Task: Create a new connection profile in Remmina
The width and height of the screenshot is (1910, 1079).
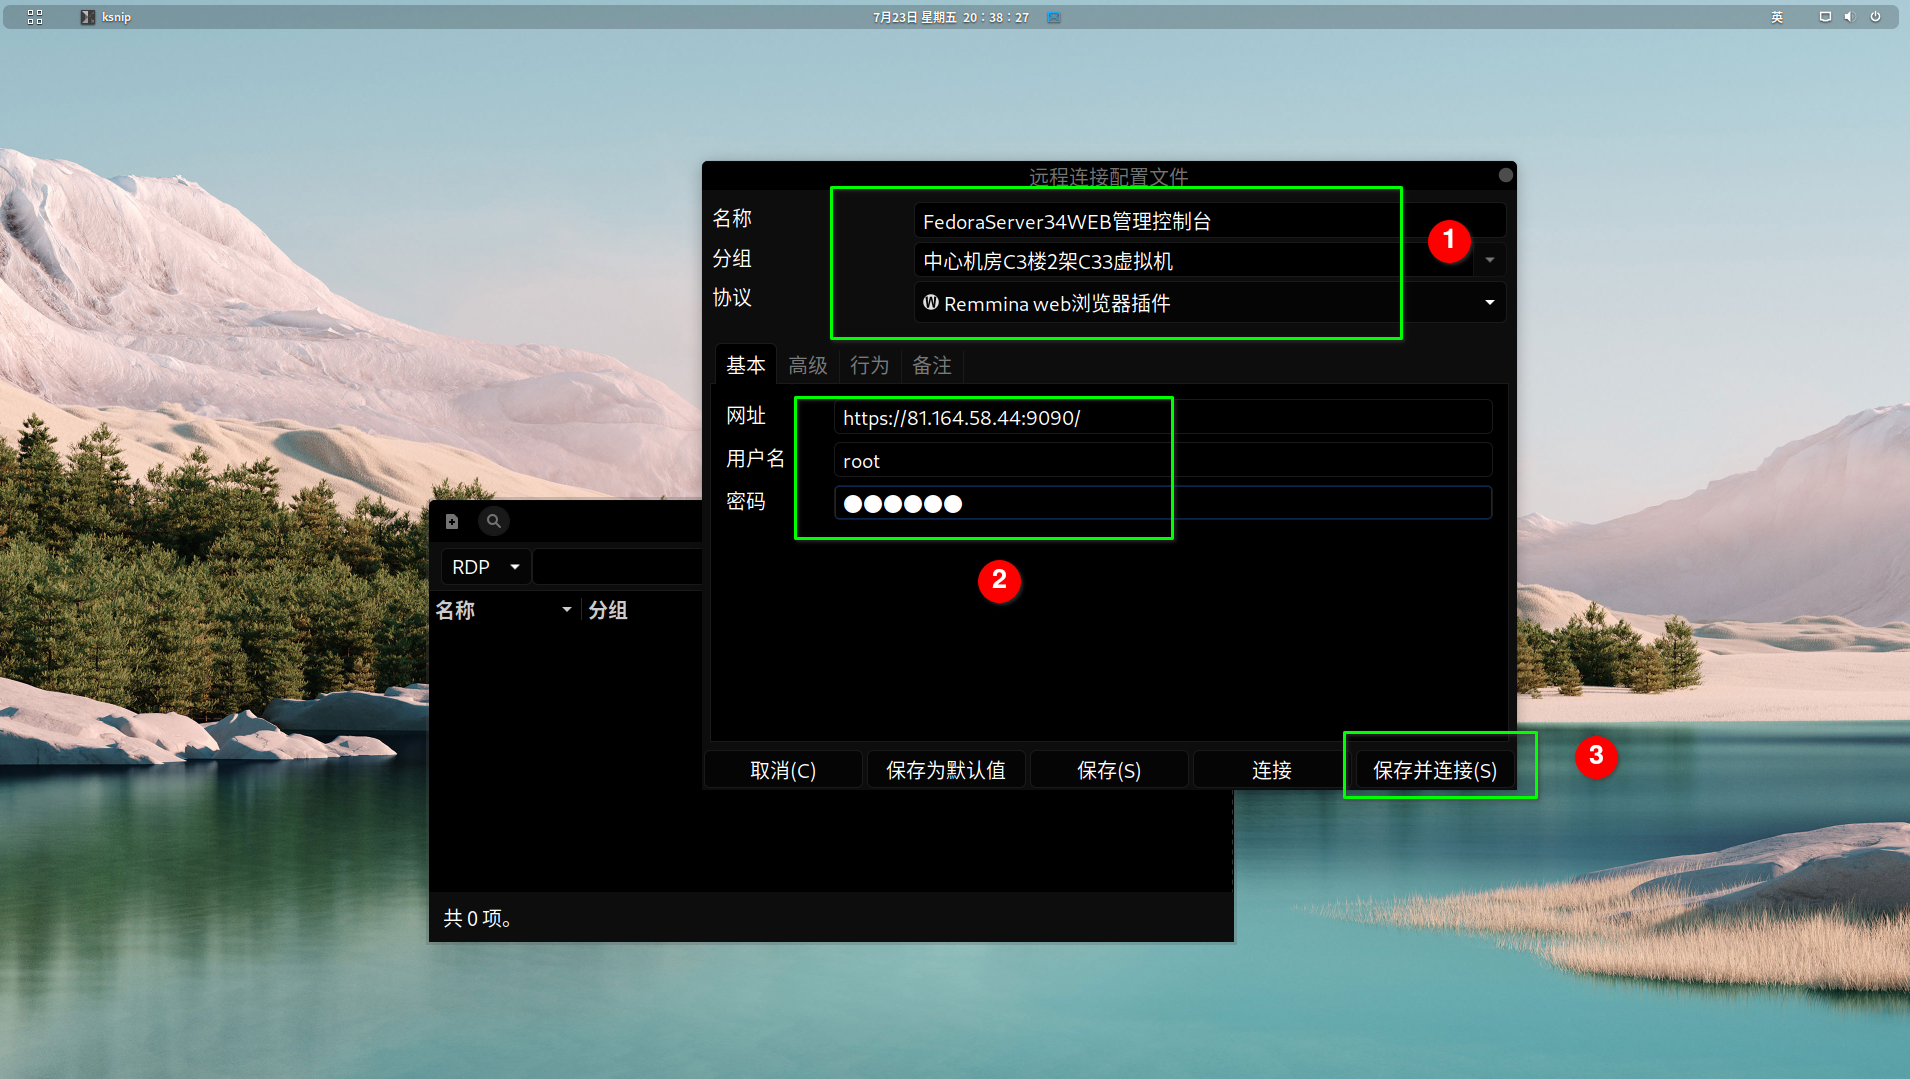Action: [452, 521]
